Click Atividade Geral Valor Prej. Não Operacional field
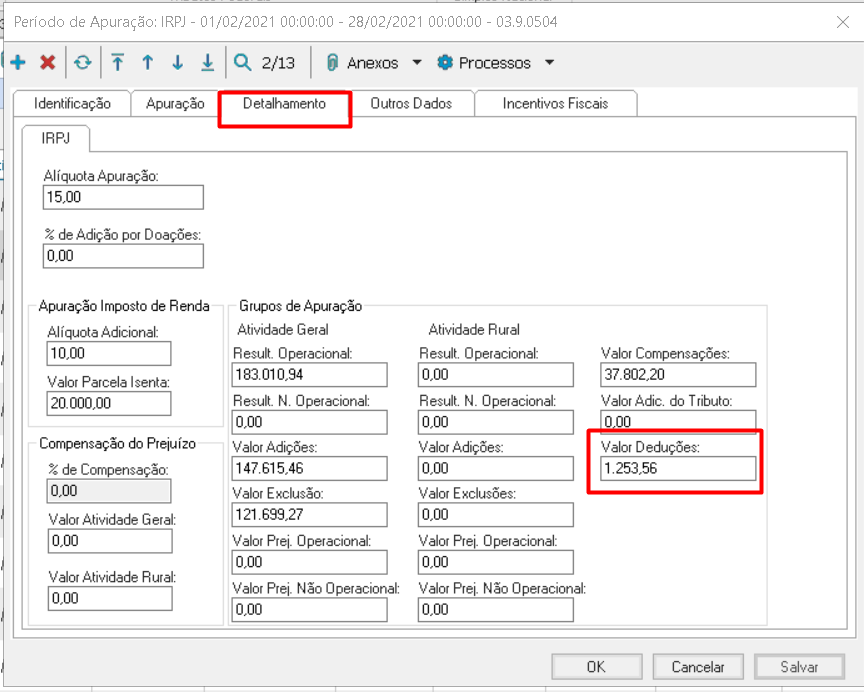The height and width of the screenshot is (692, 864). [310, 609]
